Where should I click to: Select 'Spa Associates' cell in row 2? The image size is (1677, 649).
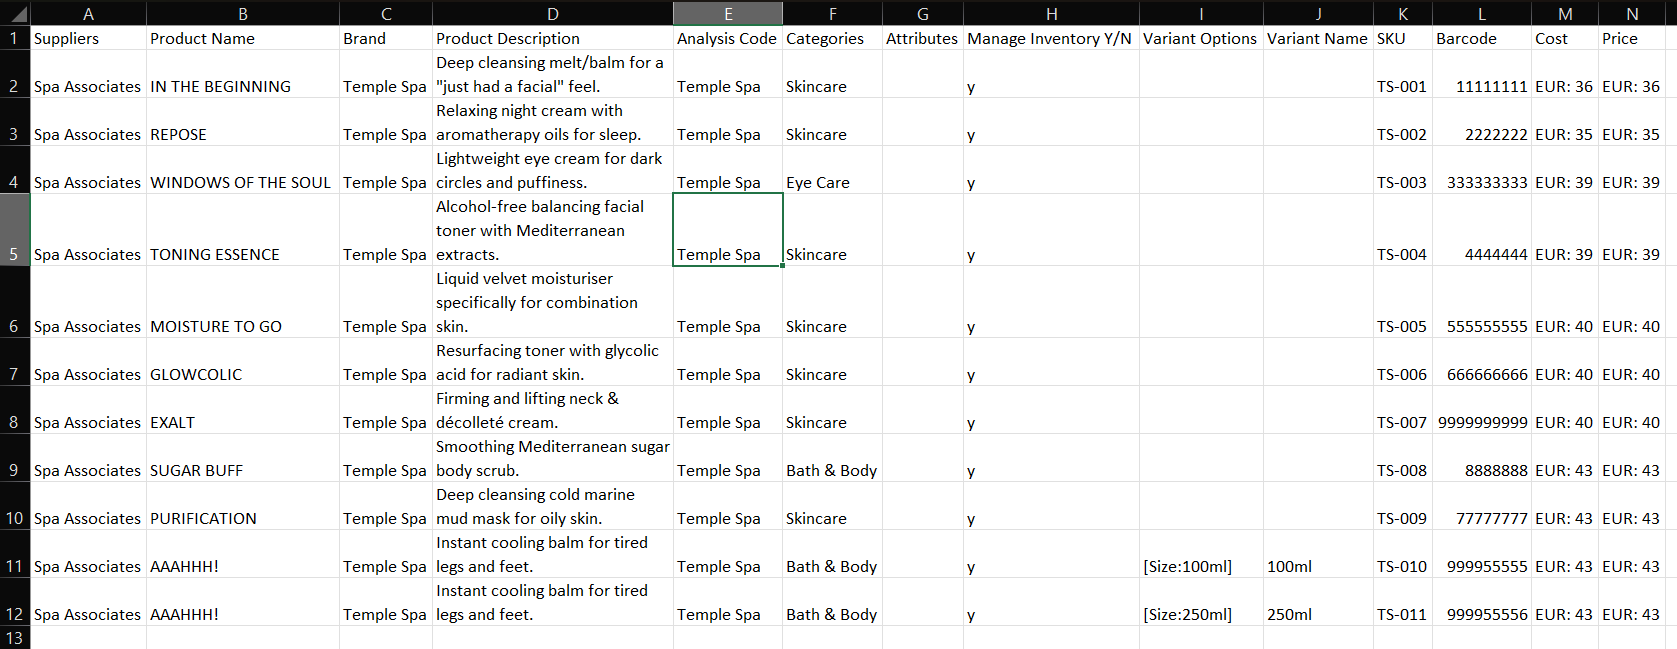coord(88,74)
